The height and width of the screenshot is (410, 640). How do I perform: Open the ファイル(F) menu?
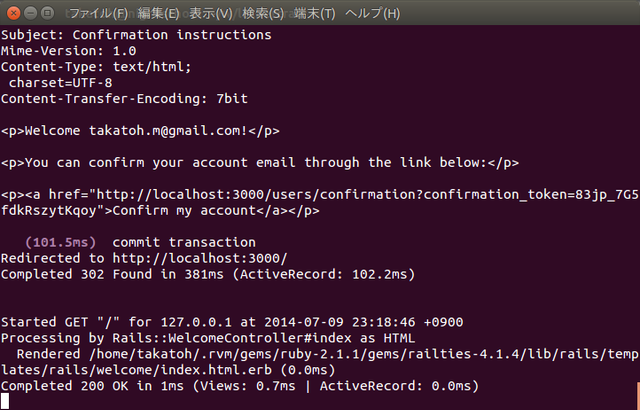click(x=97, y=14)
